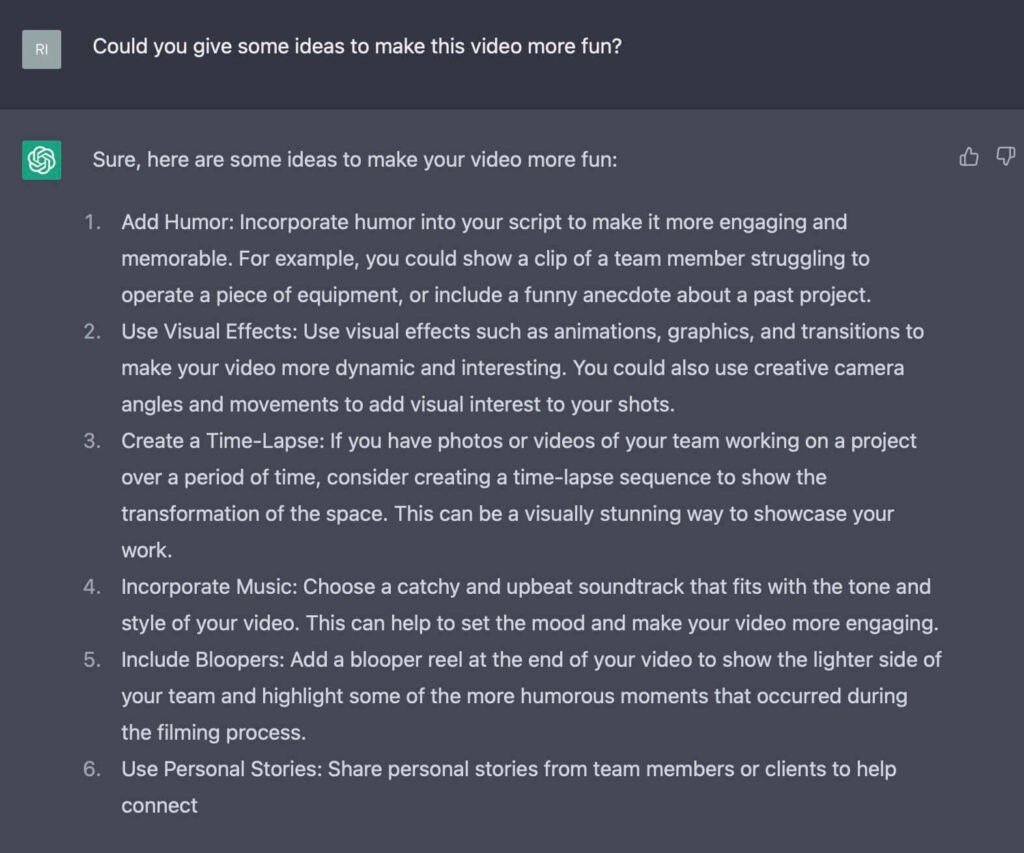
Task: Click the 'Use Personal Stories' list item
Action: tap(509, 787)
